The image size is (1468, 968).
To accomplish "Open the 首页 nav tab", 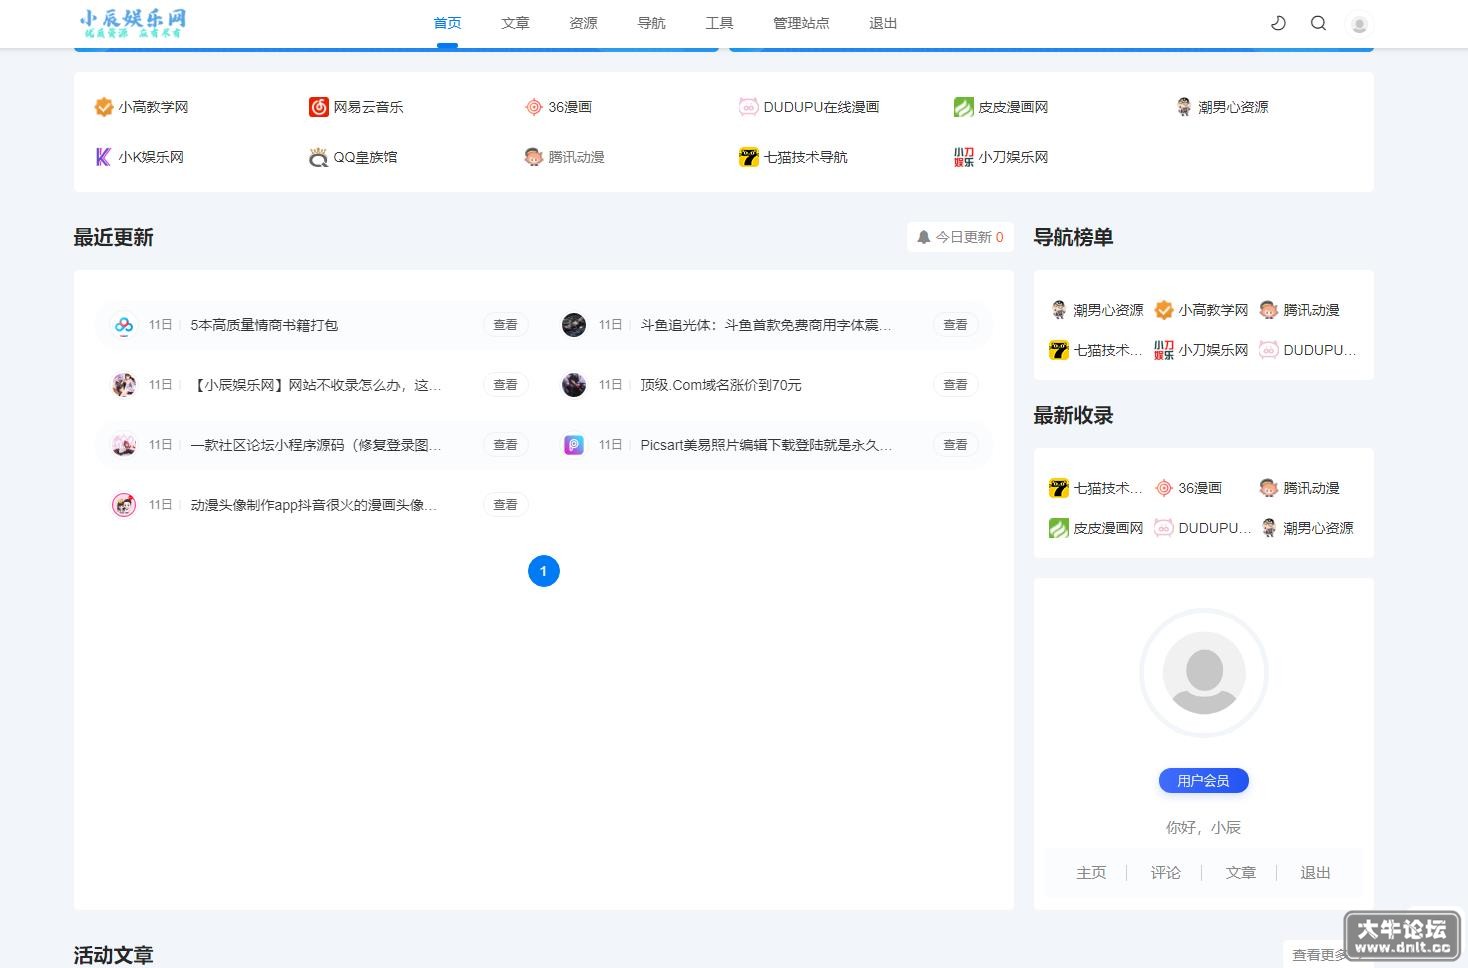I will click(x=447, y=23).
